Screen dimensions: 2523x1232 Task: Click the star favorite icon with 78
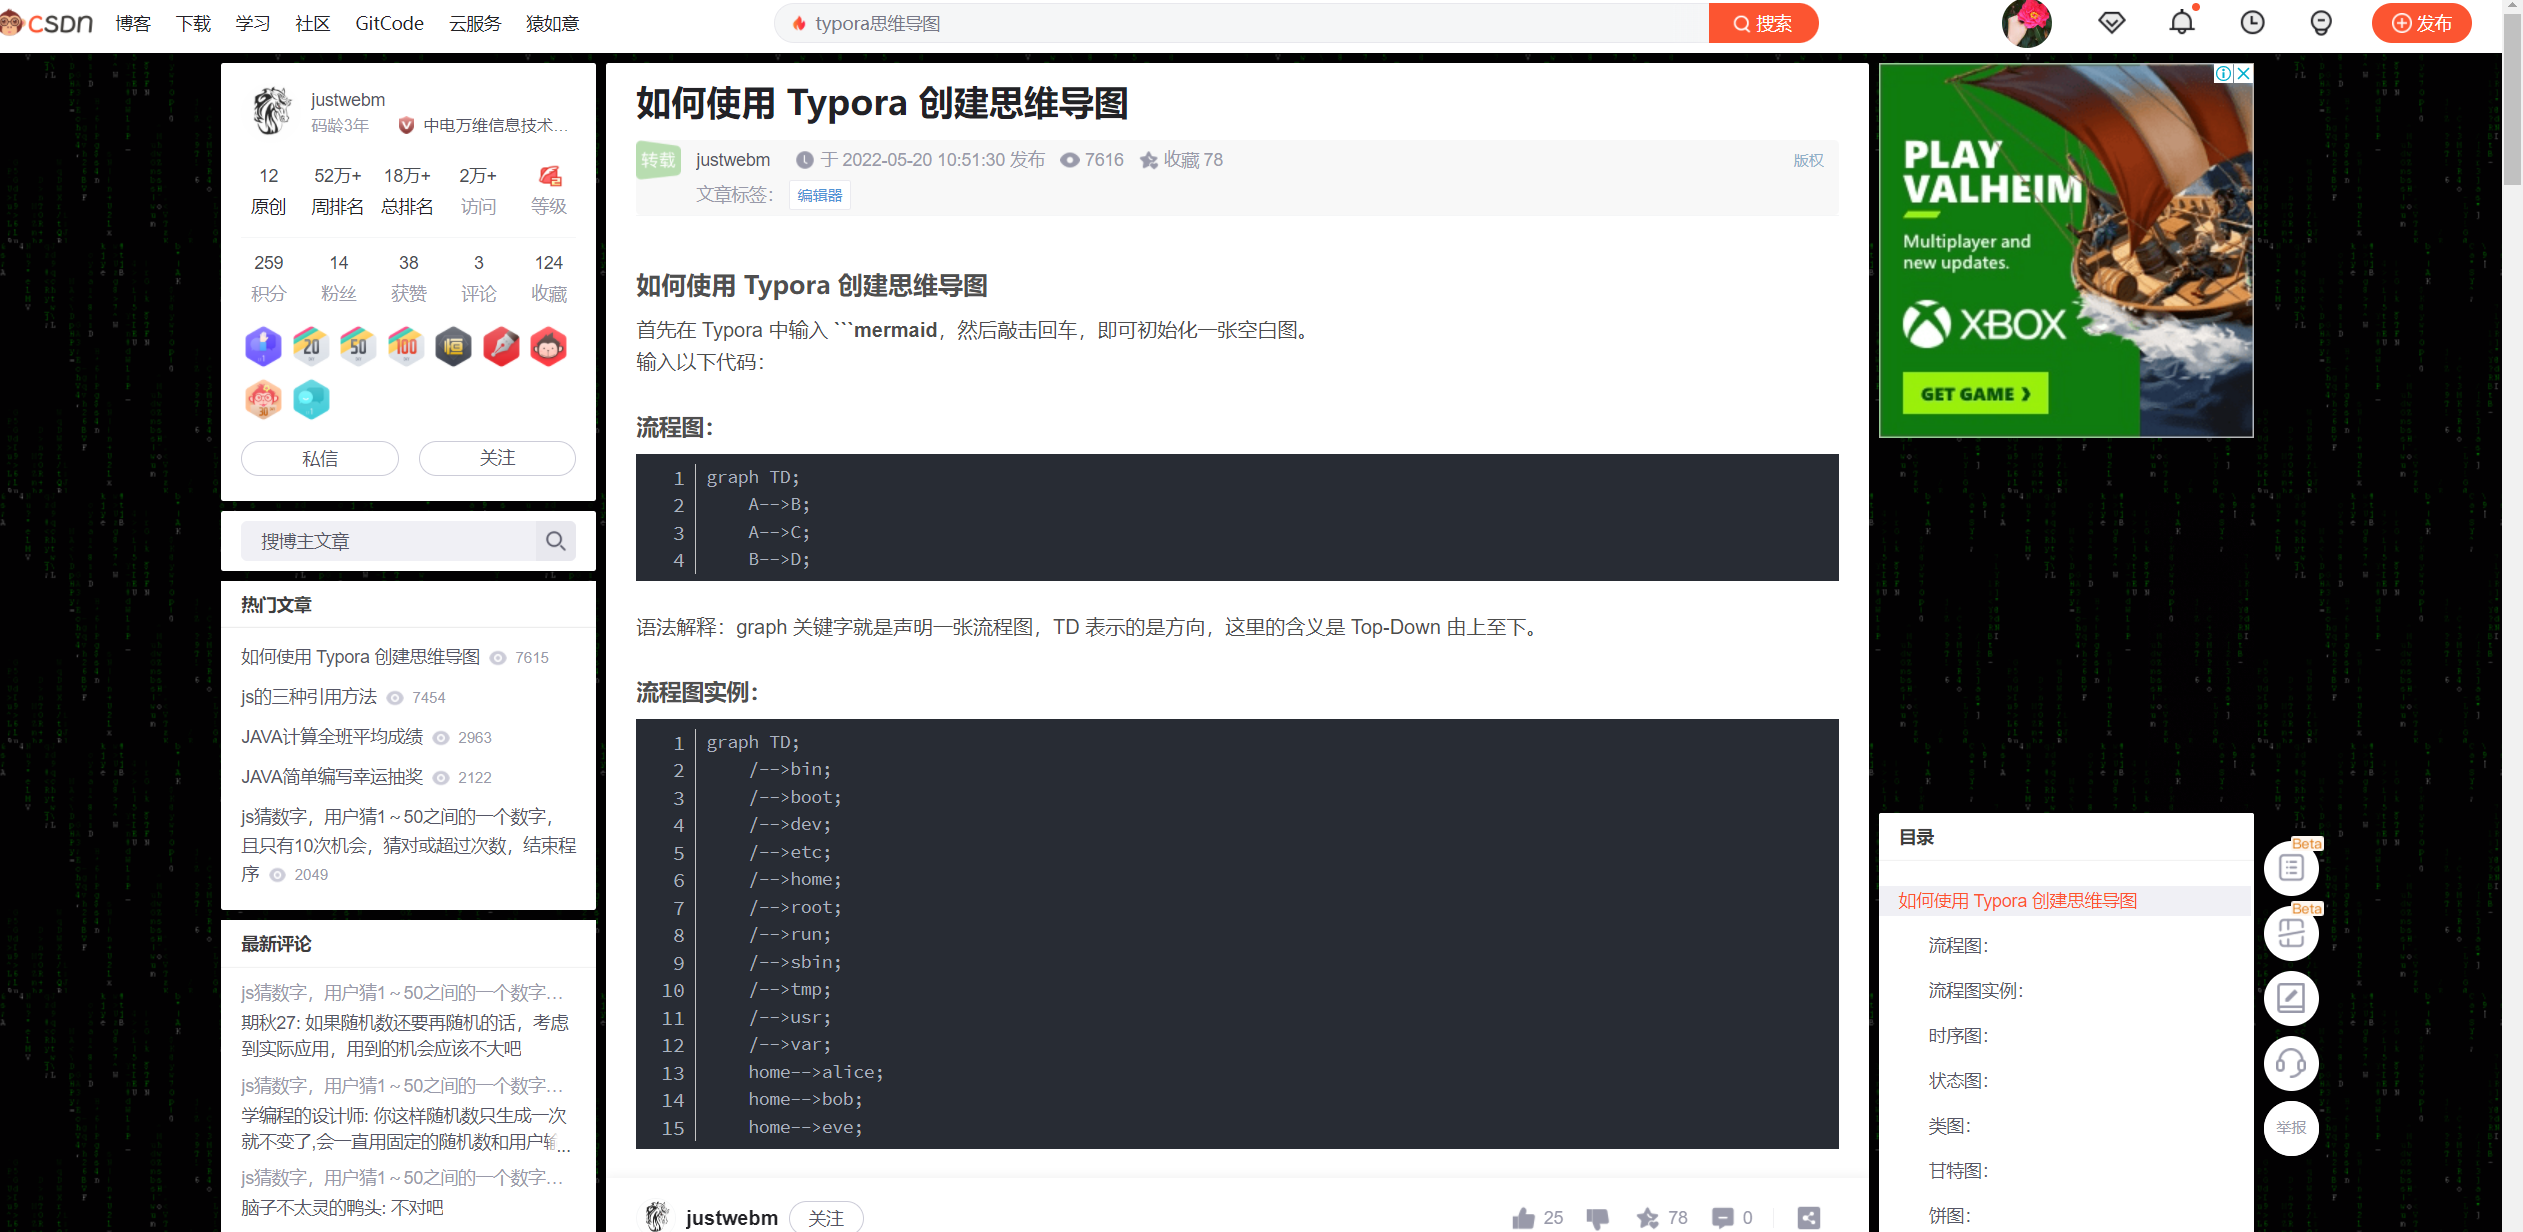pyautogui.click(x=1647, y=1217)
